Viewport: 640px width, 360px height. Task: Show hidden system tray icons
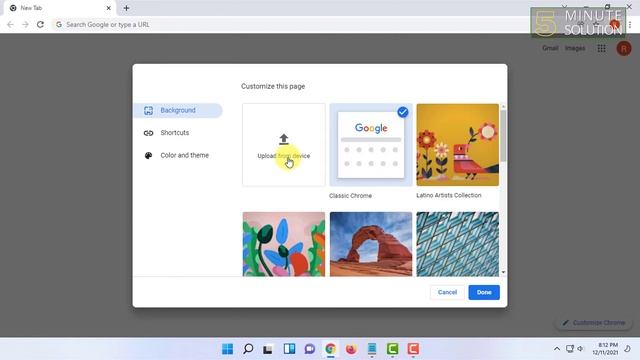click(x=557, y=349)
